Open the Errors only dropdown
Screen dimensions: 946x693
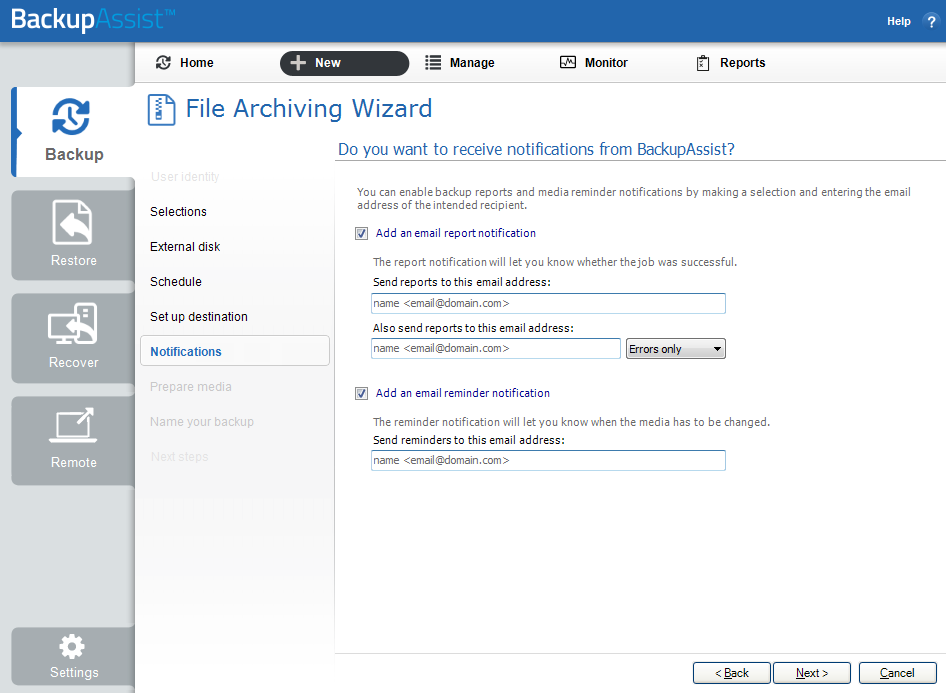pos(676,349)
